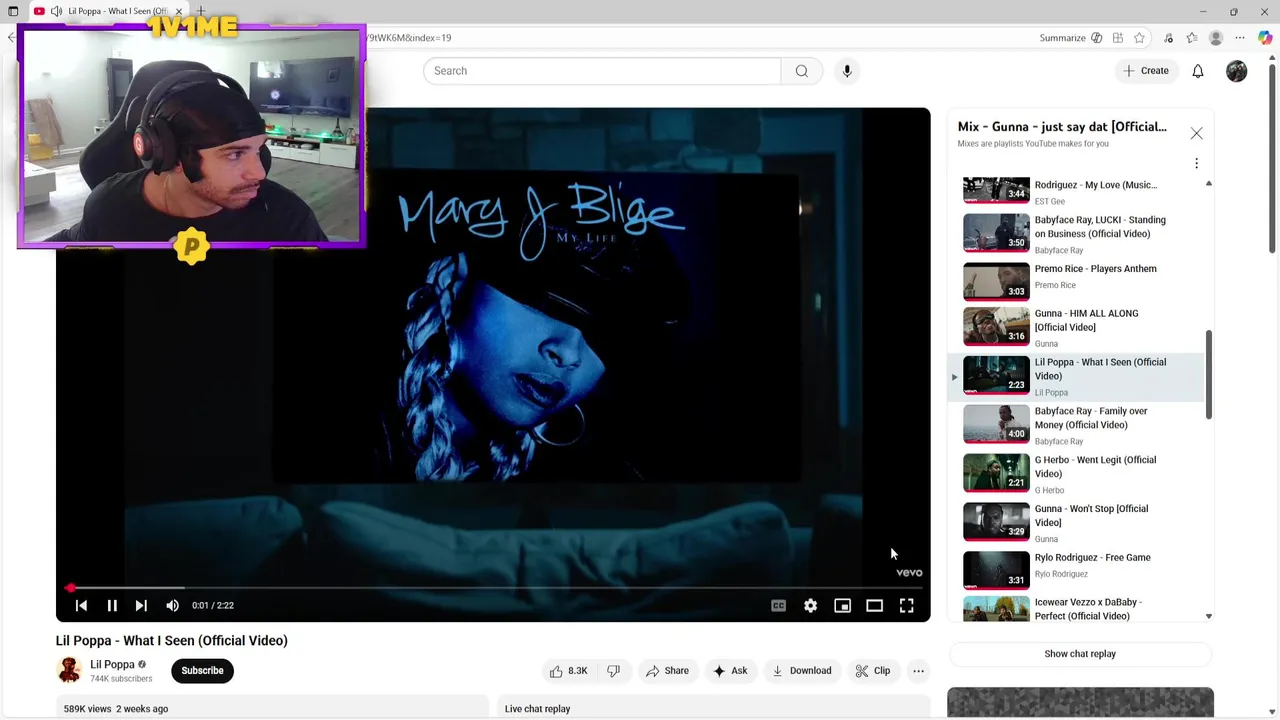Focus the YouTube Search field

click(x=602, y=71)
